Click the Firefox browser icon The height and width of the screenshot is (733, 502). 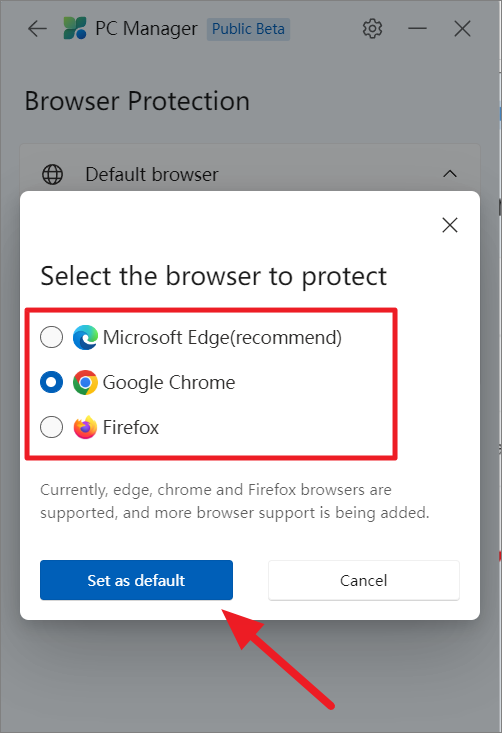[x=85, y=427]
